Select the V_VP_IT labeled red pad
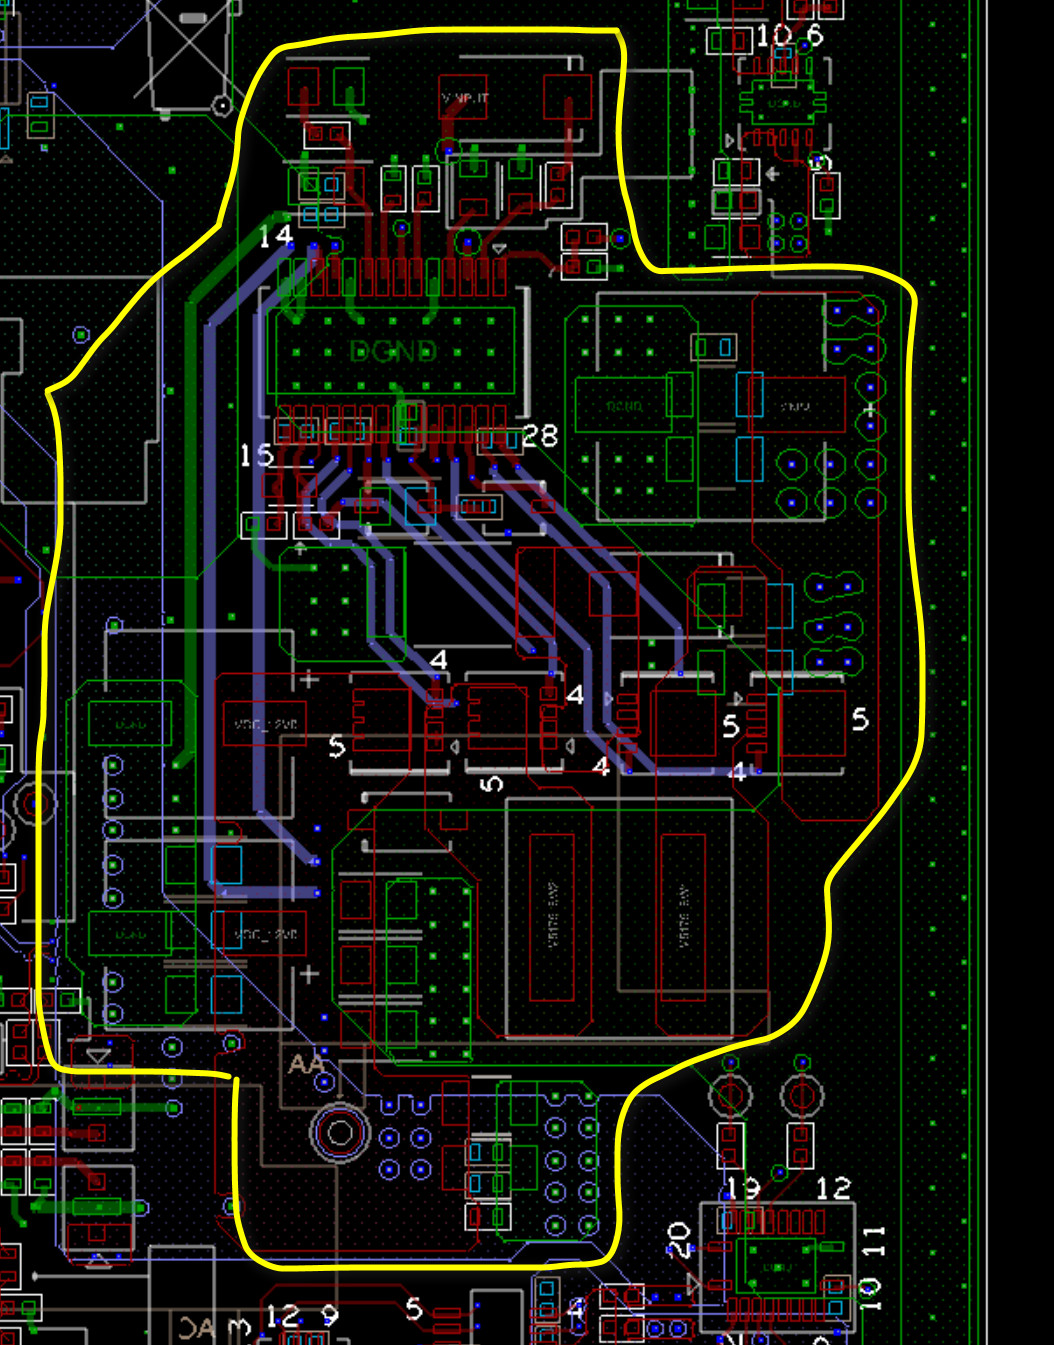 pyautogui.click(x=465, y=97)
